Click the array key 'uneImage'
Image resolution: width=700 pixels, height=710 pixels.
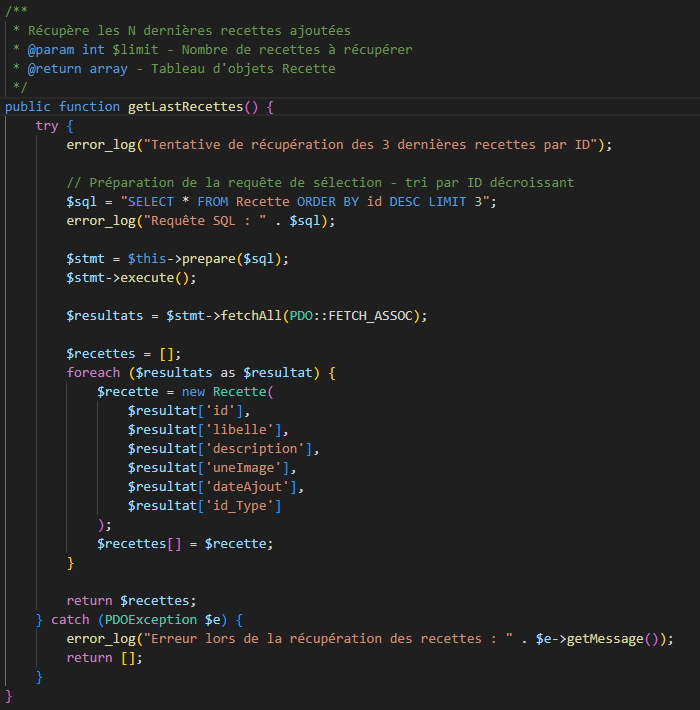click(244, 468)
